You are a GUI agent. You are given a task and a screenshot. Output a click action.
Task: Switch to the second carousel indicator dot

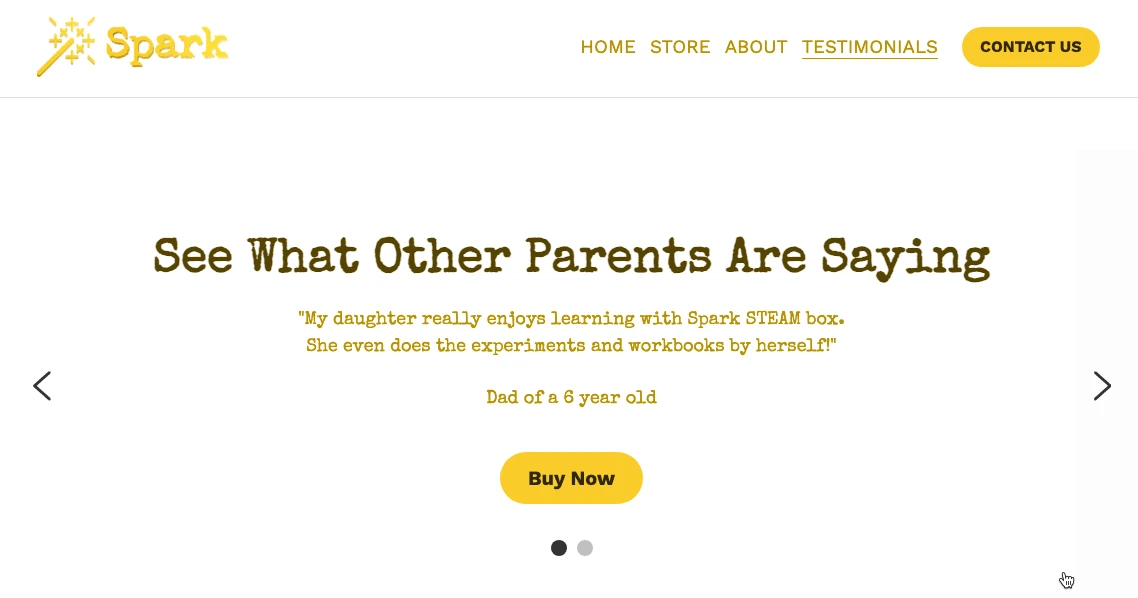coord(585,548)
